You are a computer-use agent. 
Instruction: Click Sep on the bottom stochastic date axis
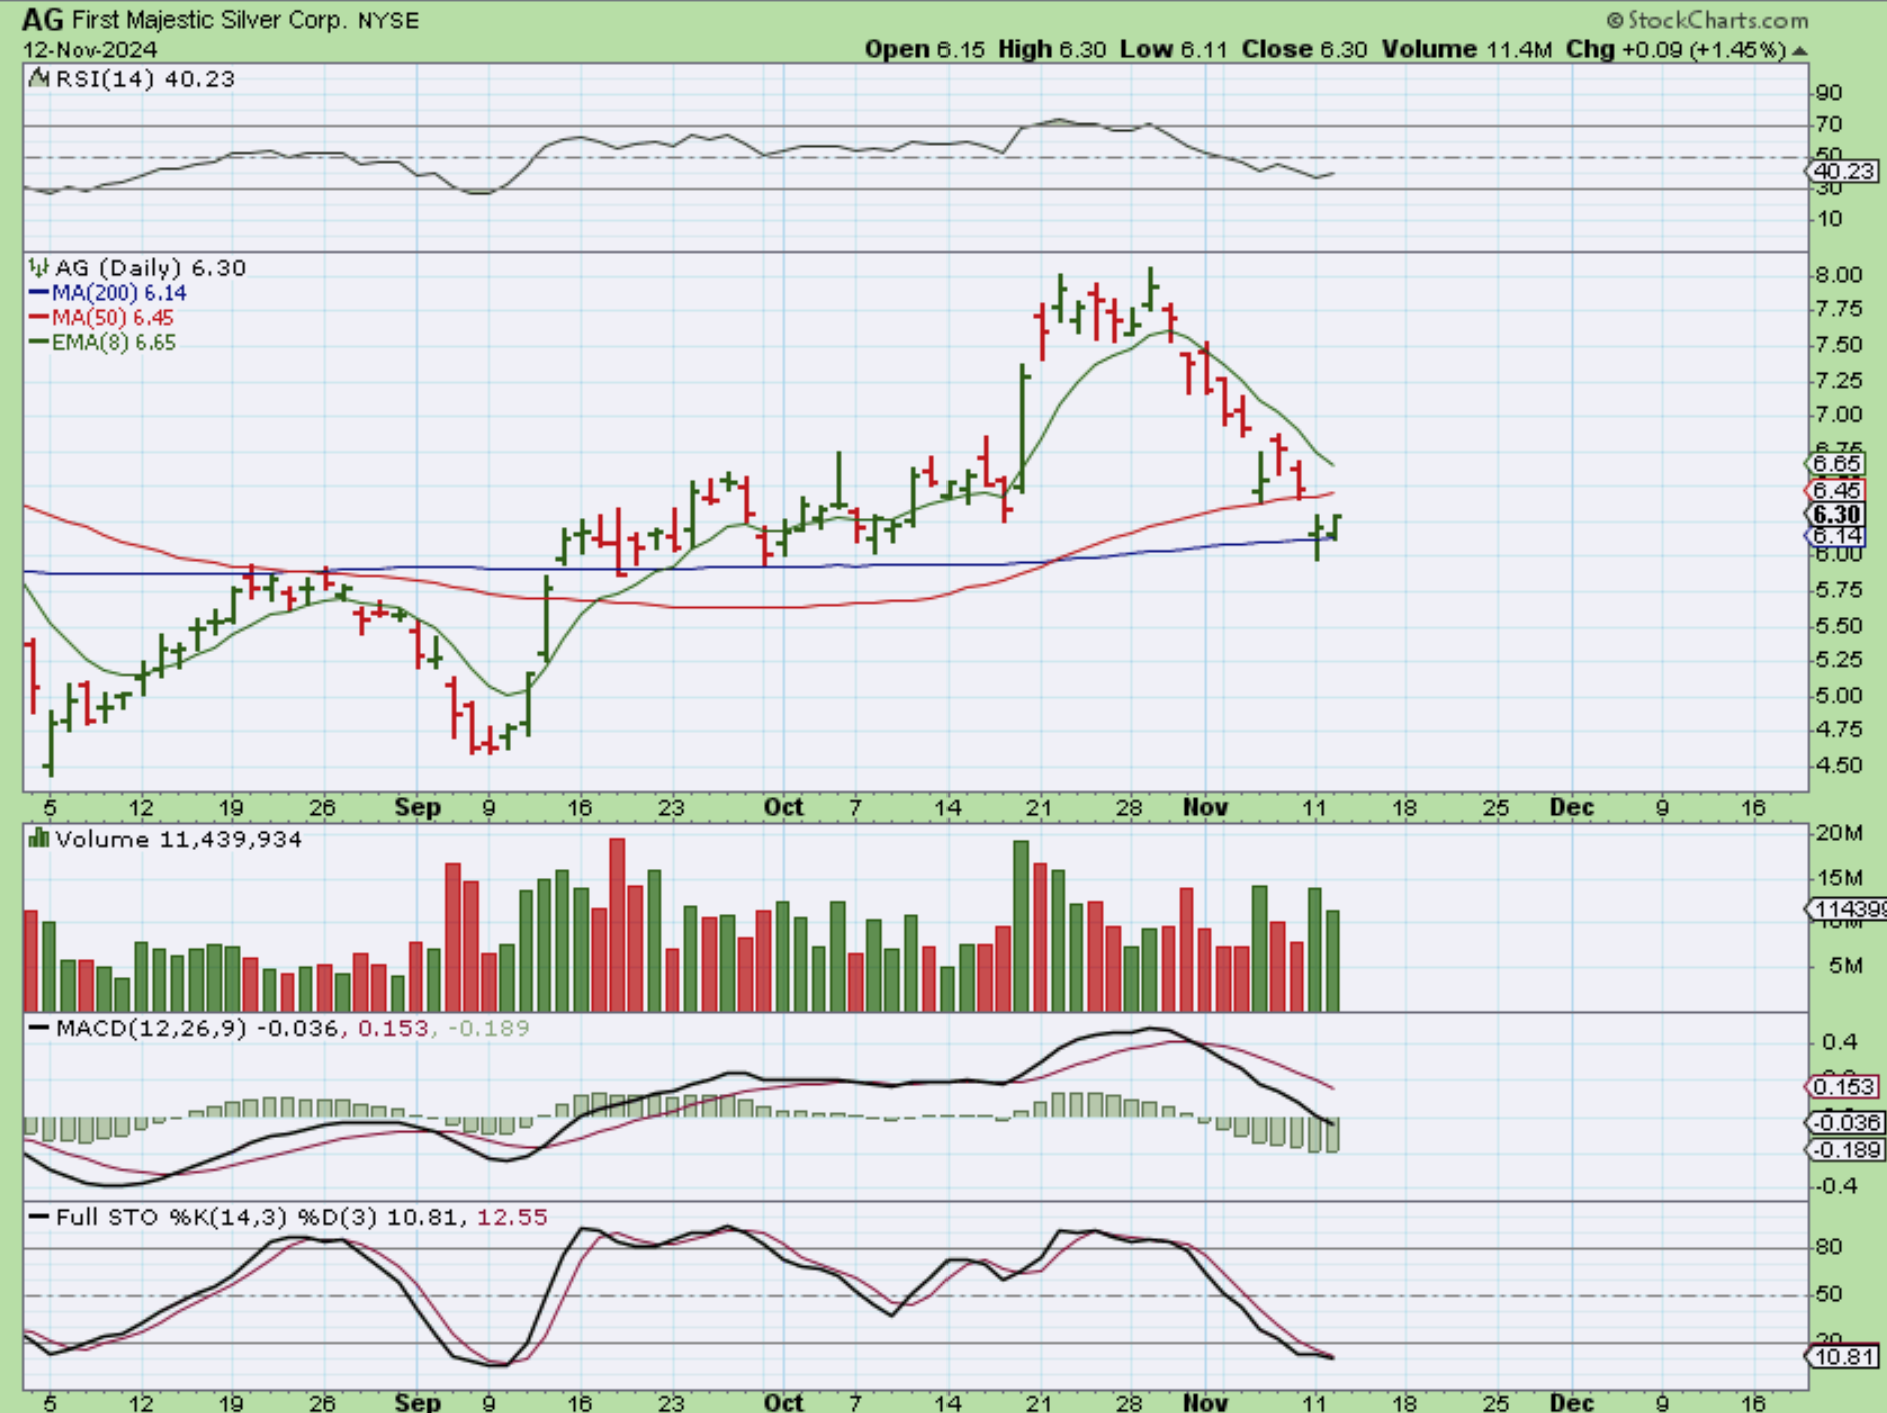418,1402
